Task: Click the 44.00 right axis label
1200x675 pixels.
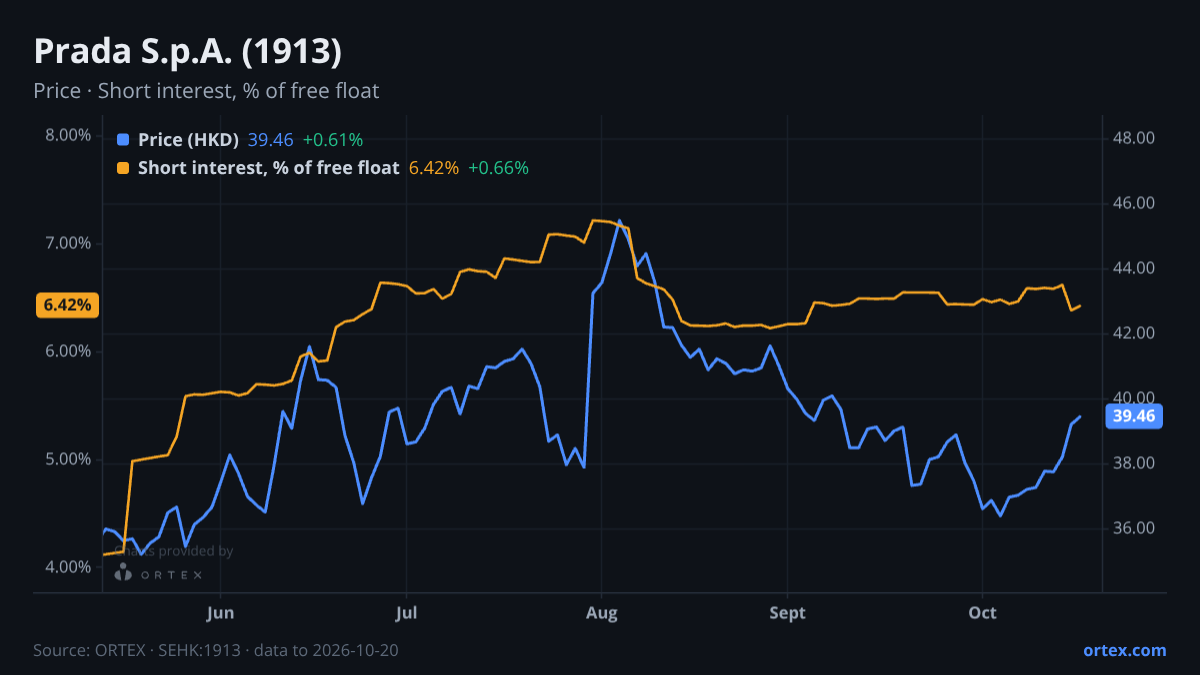Action: point(1134,269)
